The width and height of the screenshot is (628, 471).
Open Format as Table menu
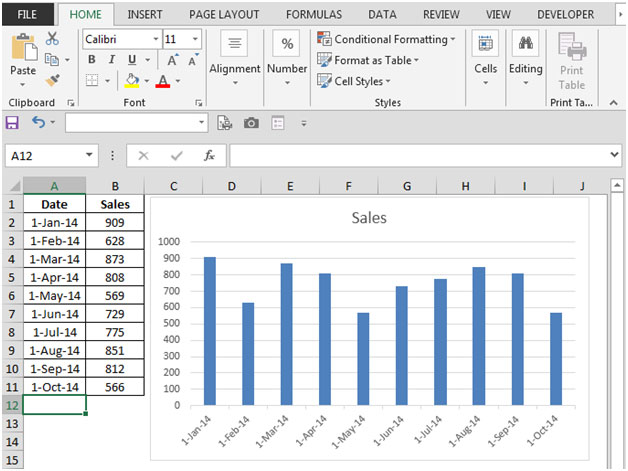[x=368, y=60]
